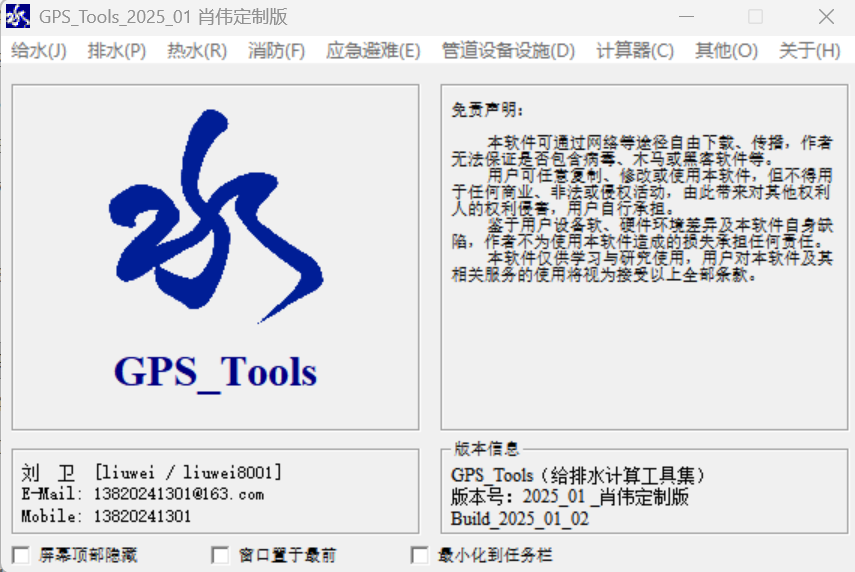This screenshot has height=572, width=855.
Task: Click the 免责声明 disclaimer text box
Action: [x=644, y=257]
